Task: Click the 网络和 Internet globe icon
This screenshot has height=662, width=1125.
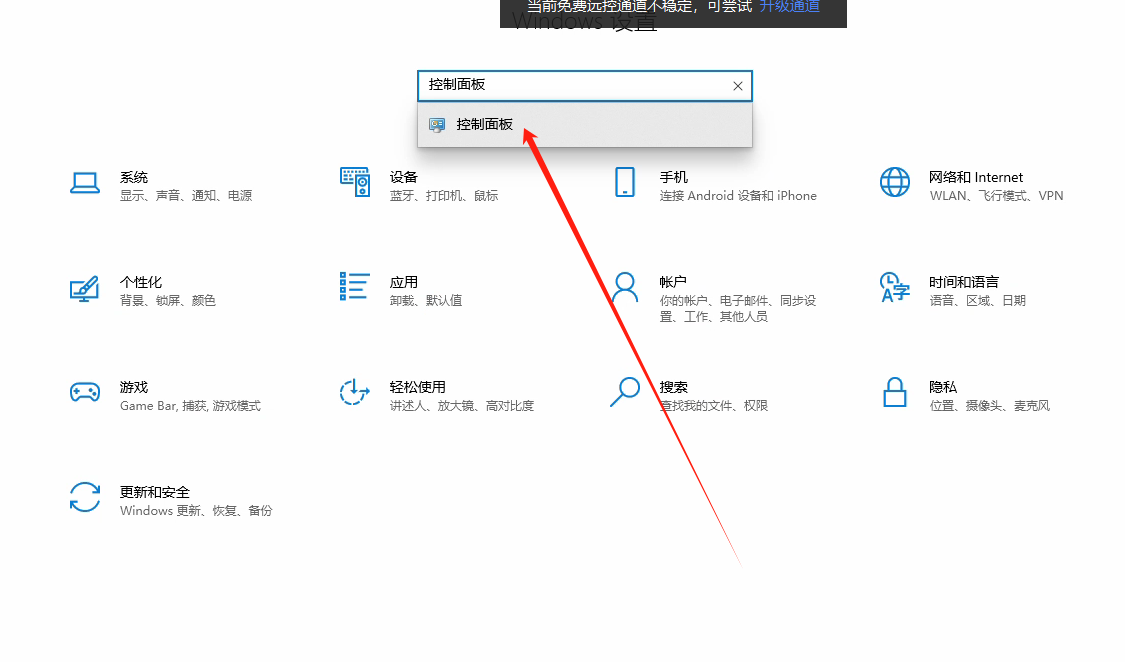Action: pyautogui.click(x=894, y=182)
